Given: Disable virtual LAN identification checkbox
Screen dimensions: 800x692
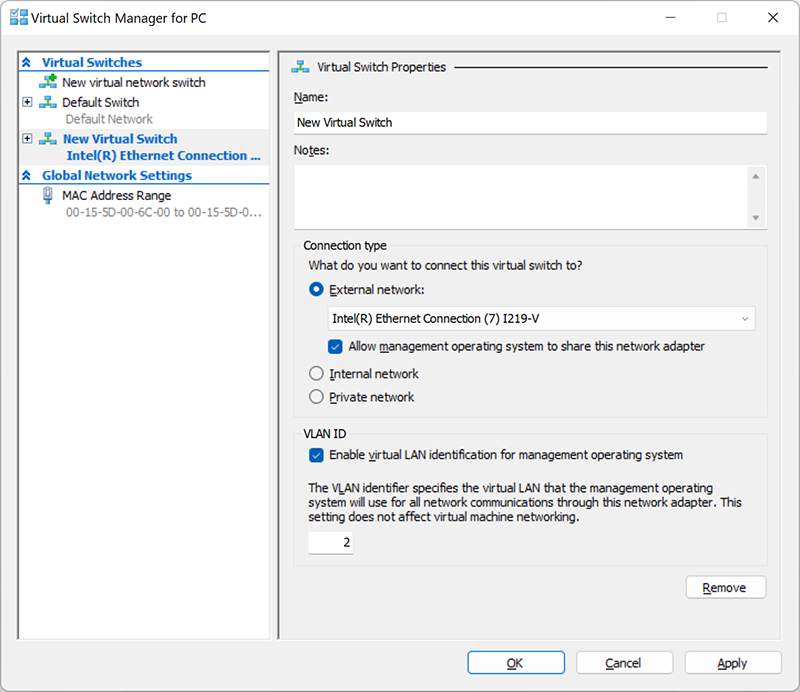Looking at the screenshot, I should coord(317,455).
